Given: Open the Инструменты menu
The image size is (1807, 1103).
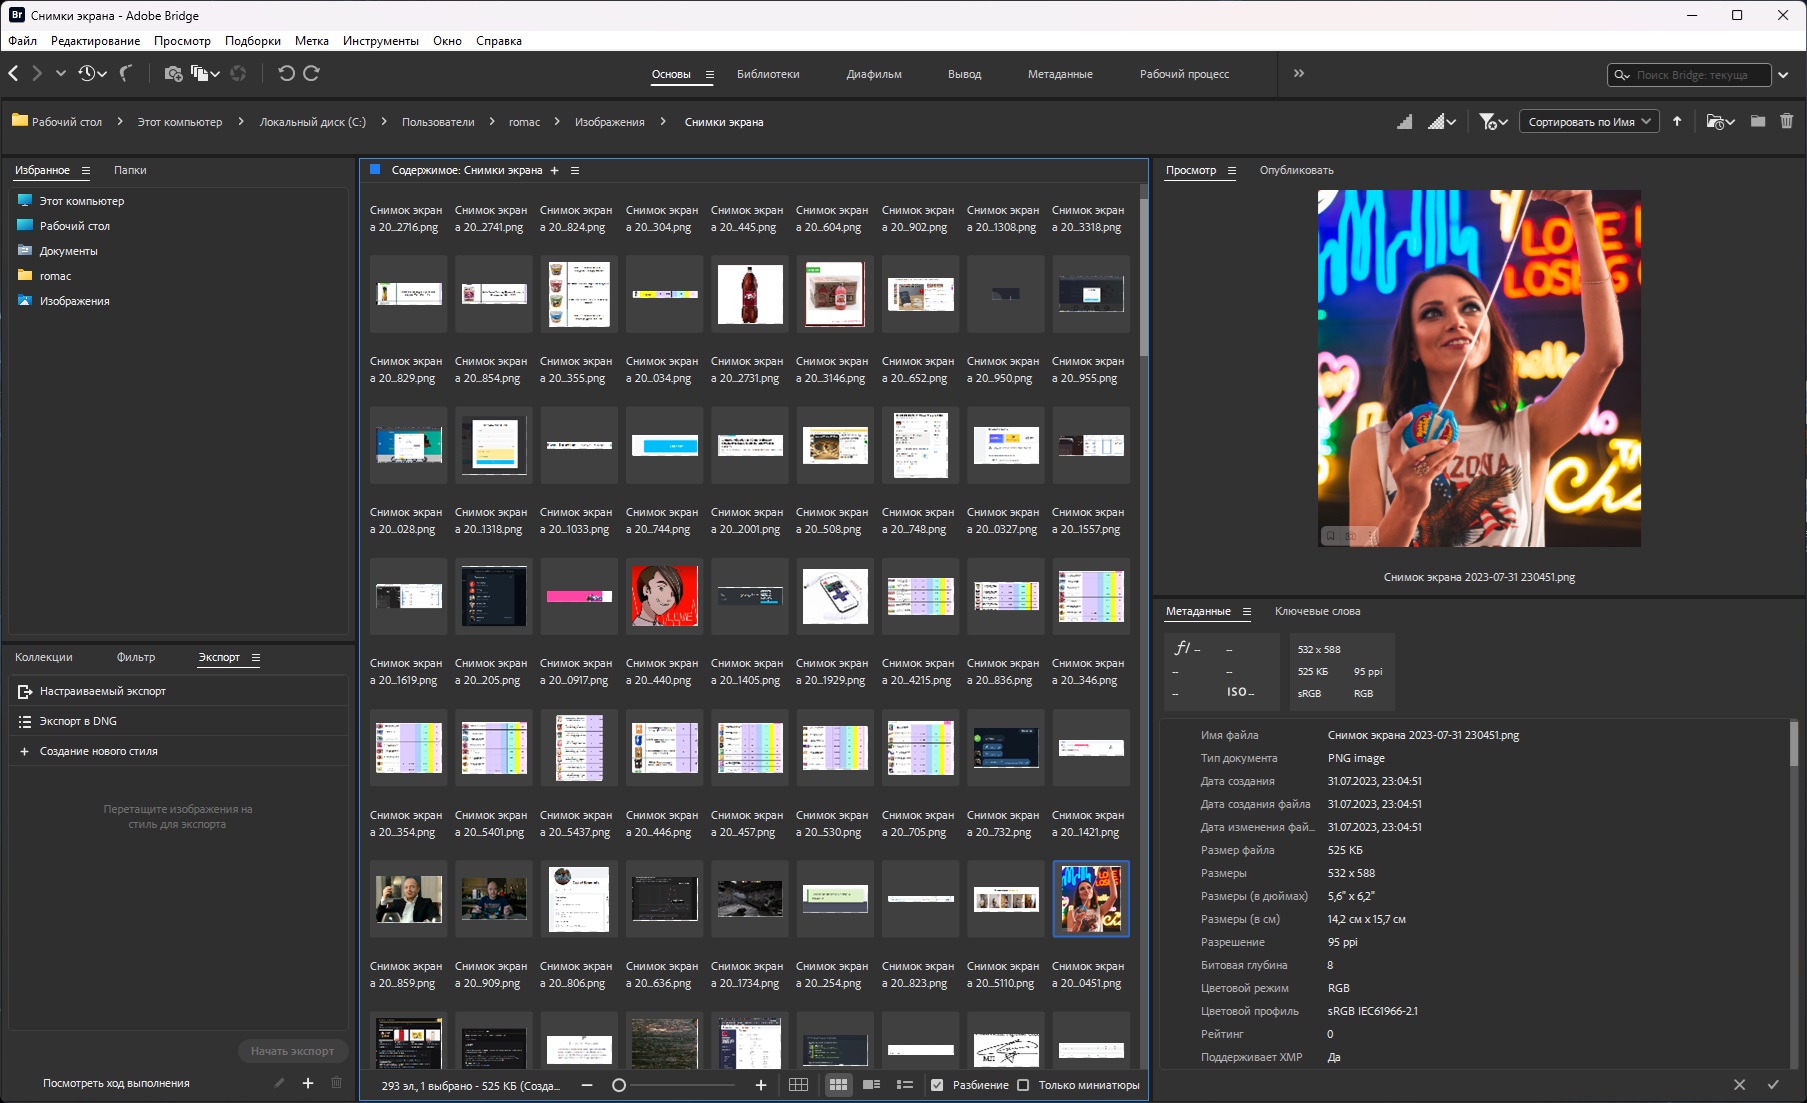Looking at the screenshot, I should click(x=380, y=41).
